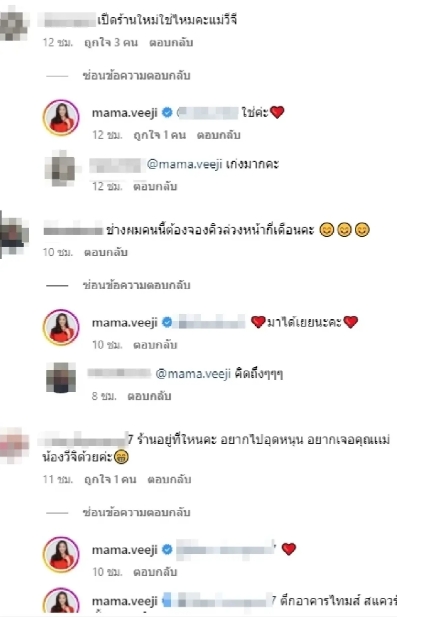Open mama.veeji avatar on มาได้เยยนะคะ reply
The height and width of the screenshot is (617, 427).
tap(61, 327)
